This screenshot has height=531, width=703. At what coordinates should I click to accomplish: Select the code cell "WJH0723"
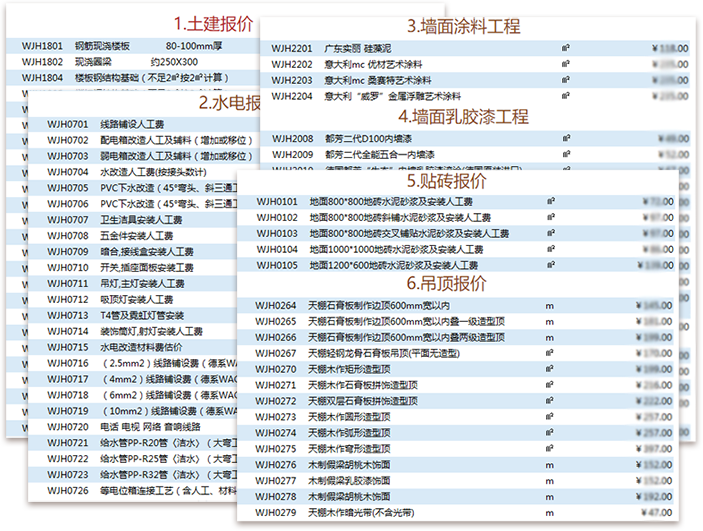point(68,474)
